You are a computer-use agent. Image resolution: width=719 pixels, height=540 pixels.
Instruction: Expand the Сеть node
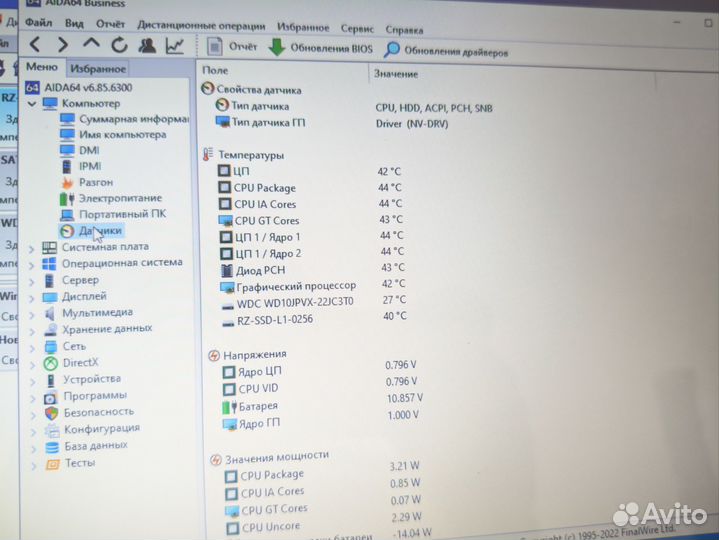[33, 348]
